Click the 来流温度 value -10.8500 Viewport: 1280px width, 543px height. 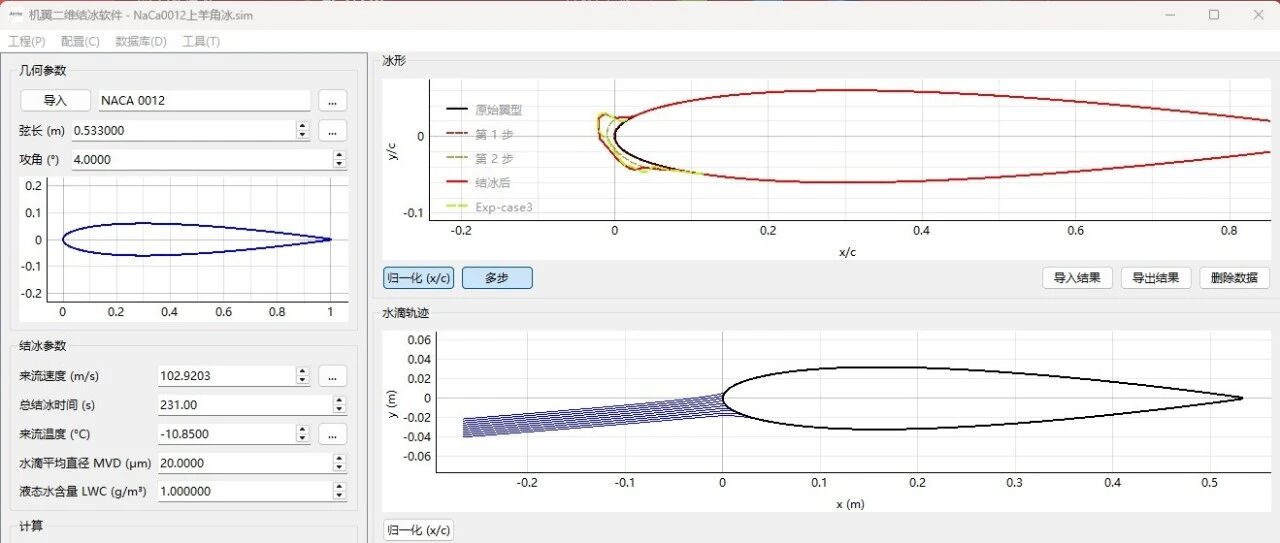coord(226,434)
